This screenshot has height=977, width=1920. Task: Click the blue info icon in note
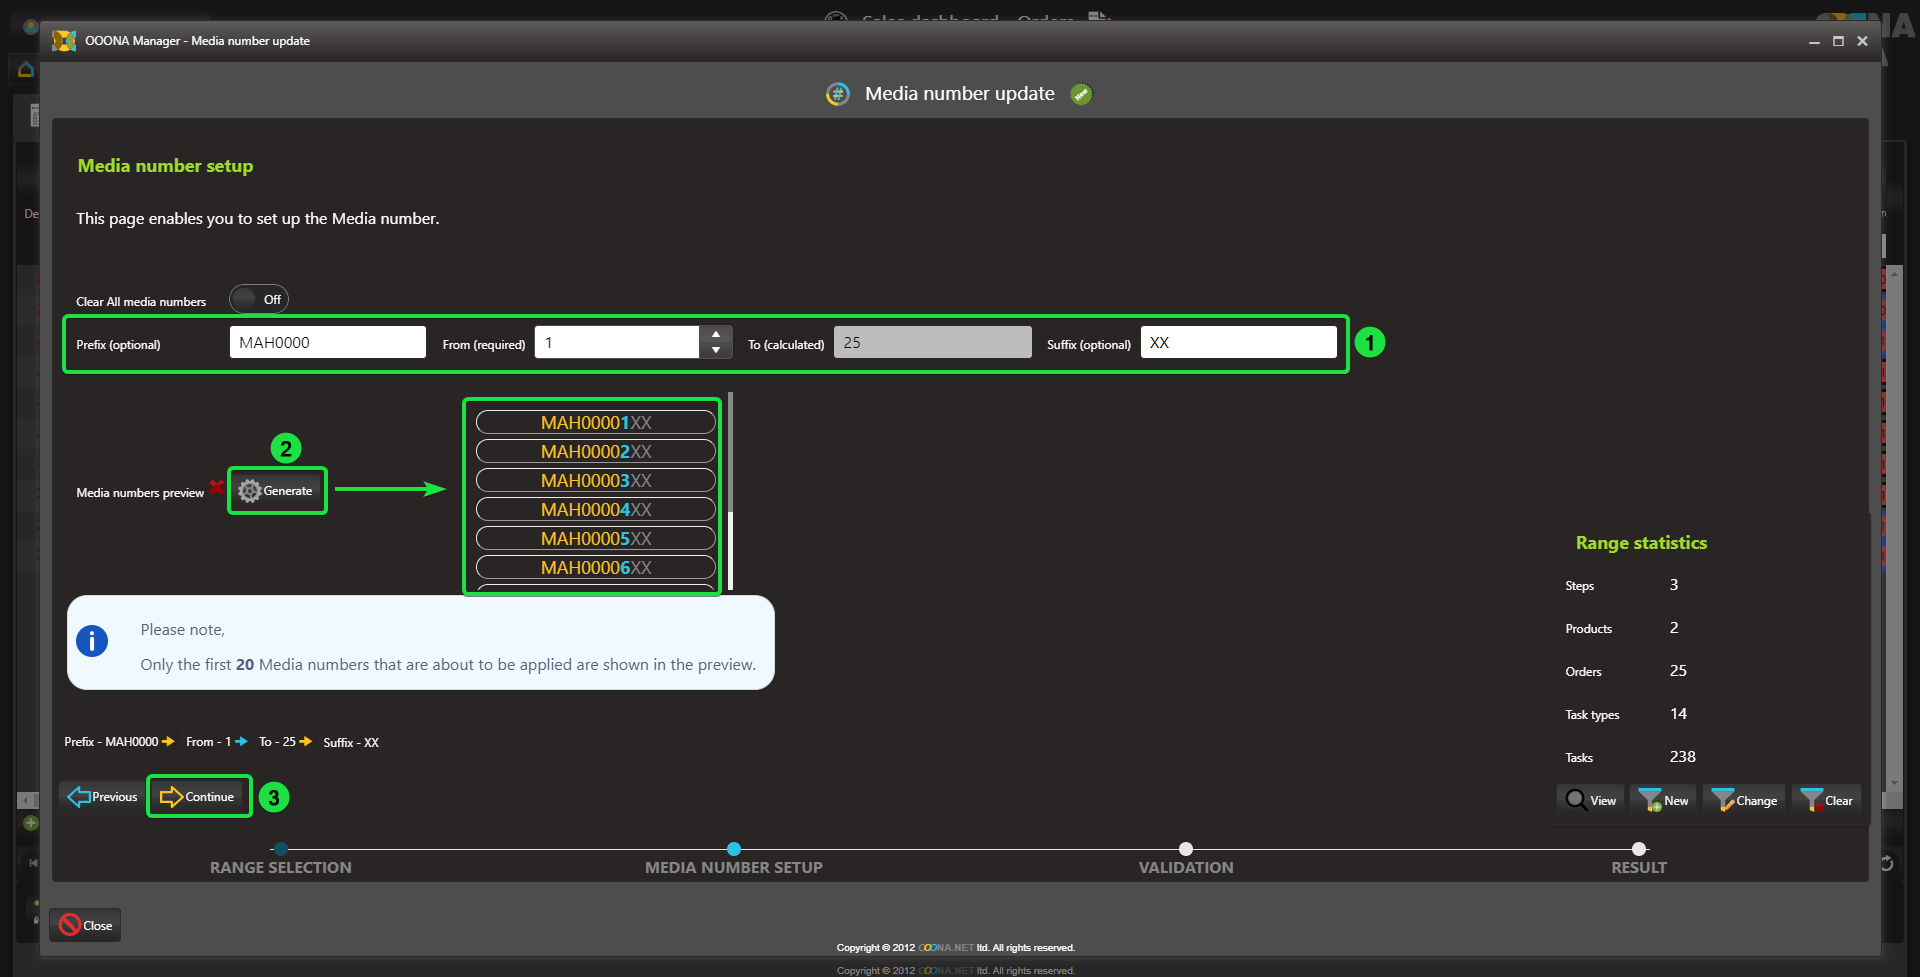92,641
